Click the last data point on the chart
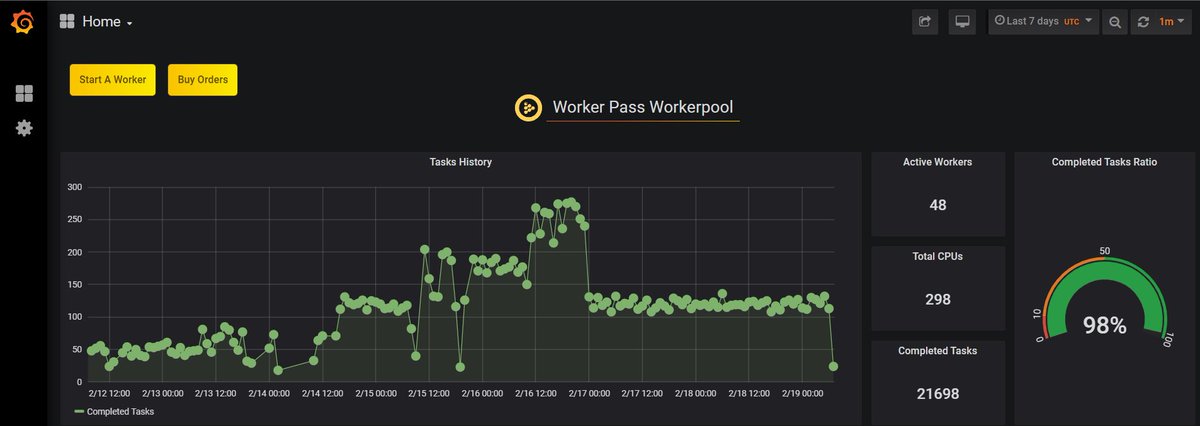1200x426 pixels. pyautogui.click(x=833, y=367)
